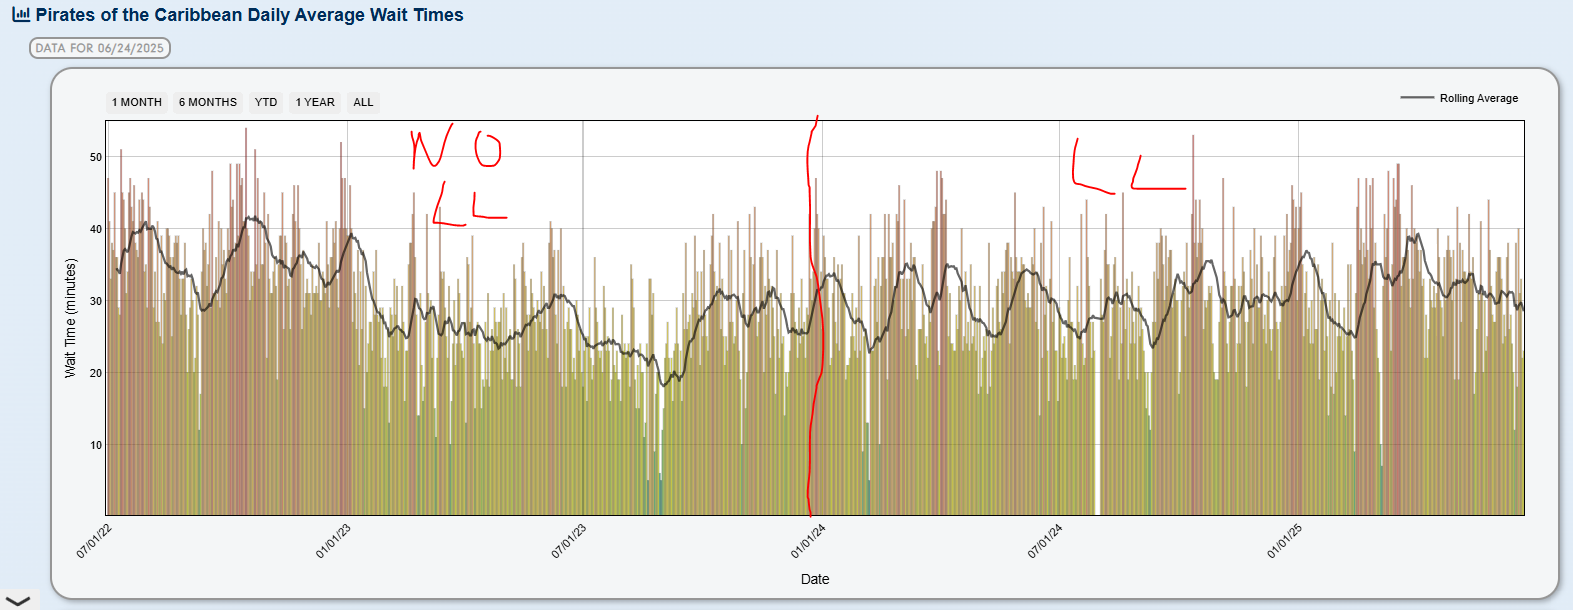Expand the chevron arrow at bottom left

[18, 601]
